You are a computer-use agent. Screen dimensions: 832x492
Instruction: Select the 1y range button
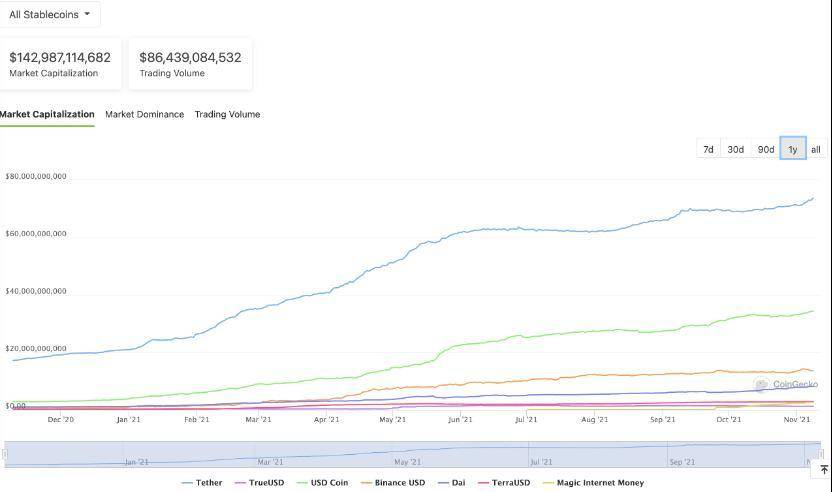(x=793, y=149)
